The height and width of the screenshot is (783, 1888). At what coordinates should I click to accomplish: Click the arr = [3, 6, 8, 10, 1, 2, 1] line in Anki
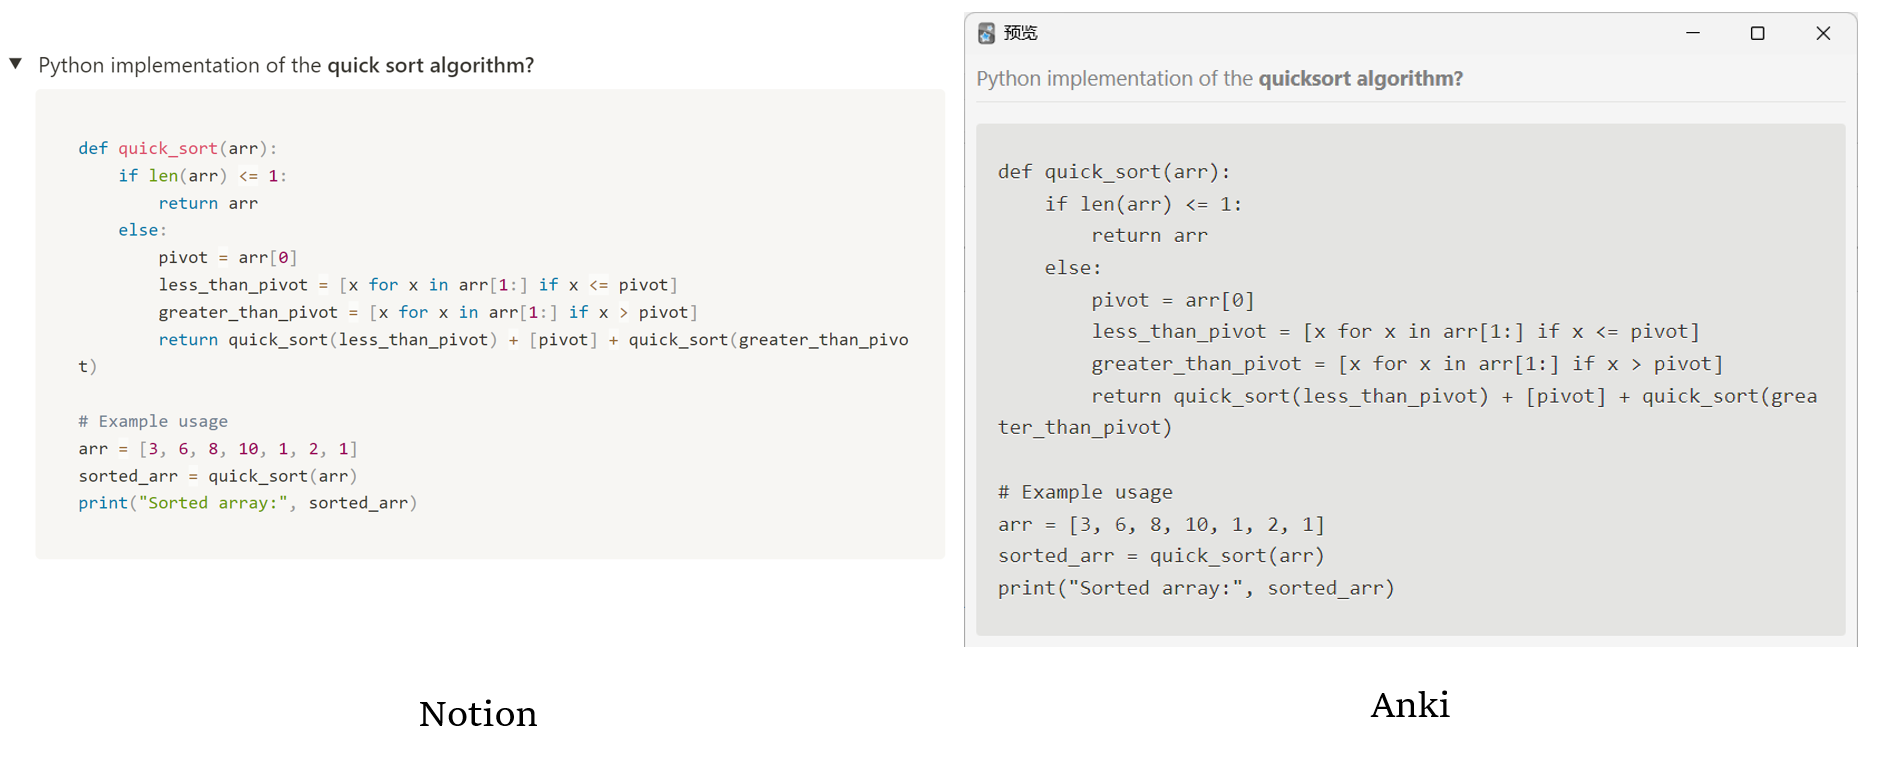pos(1160,524)
